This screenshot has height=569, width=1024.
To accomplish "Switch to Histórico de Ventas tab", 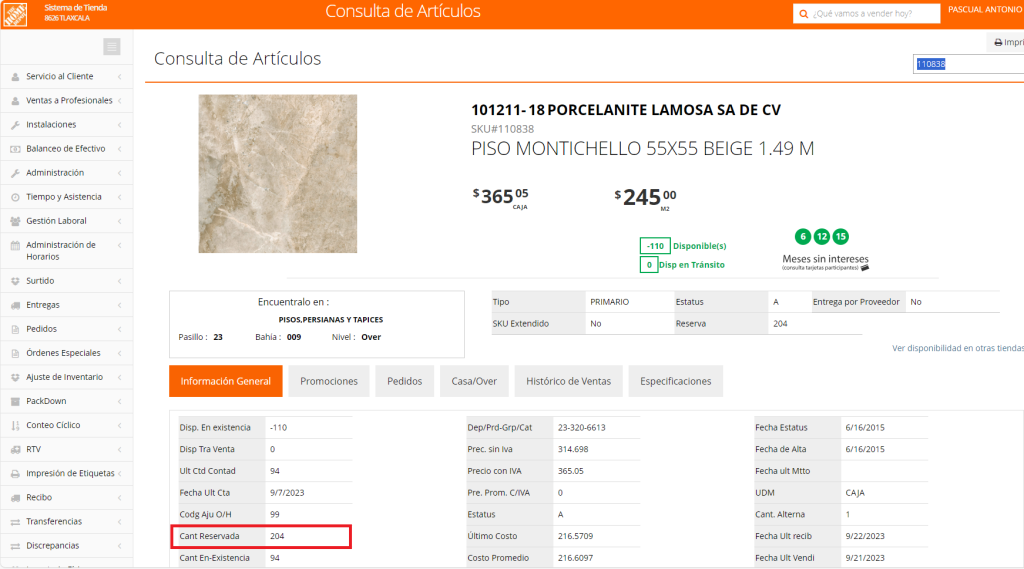I will (x=568, y=381).
